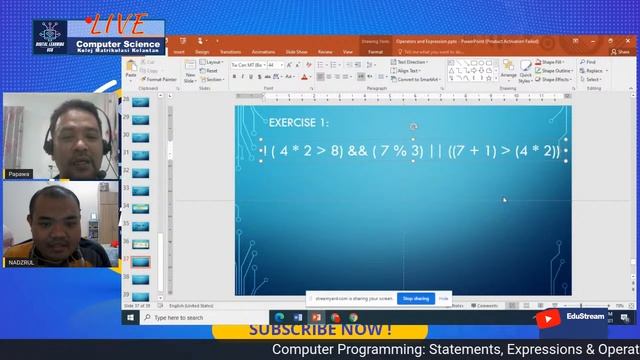Click Slide Sorter view icon in status bar

point(527,306)
